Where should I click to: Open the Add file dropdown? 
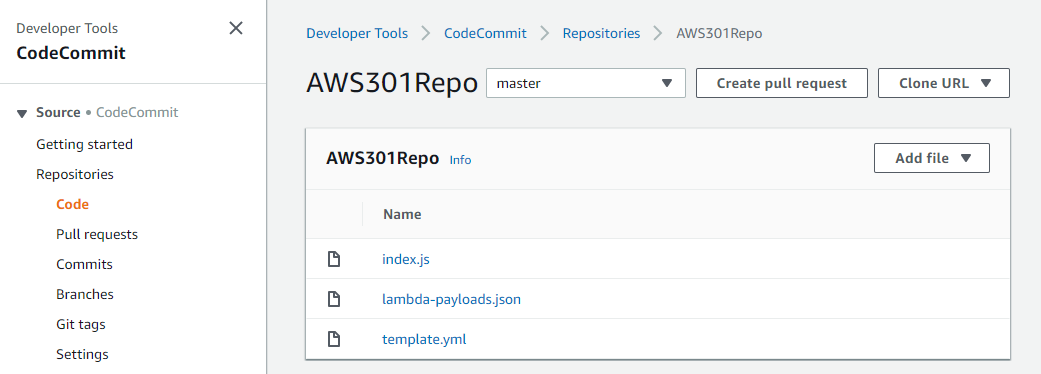[931, 158]
